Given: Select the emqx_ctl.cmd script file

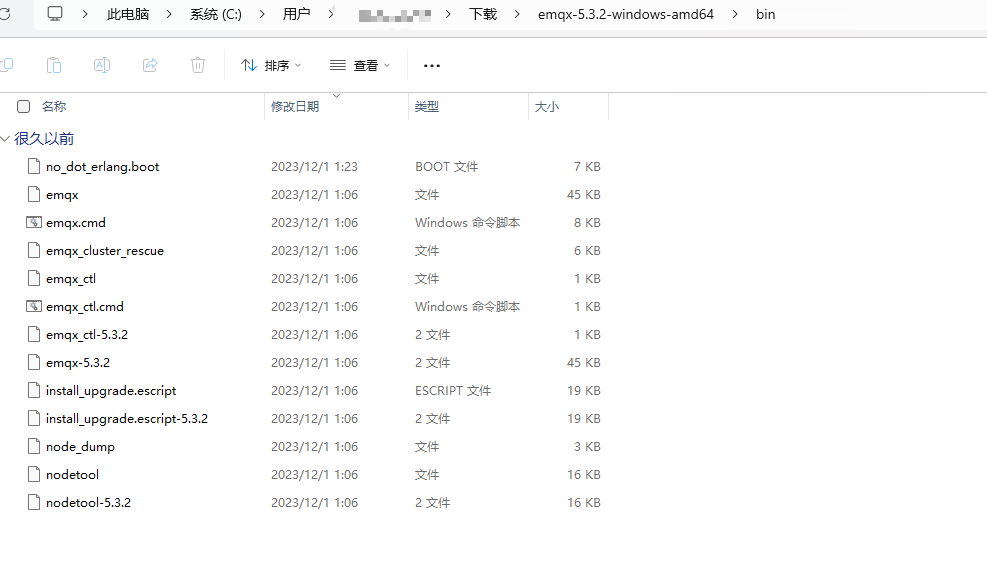Looking at the screenshot, I should (x=84, y=307).
